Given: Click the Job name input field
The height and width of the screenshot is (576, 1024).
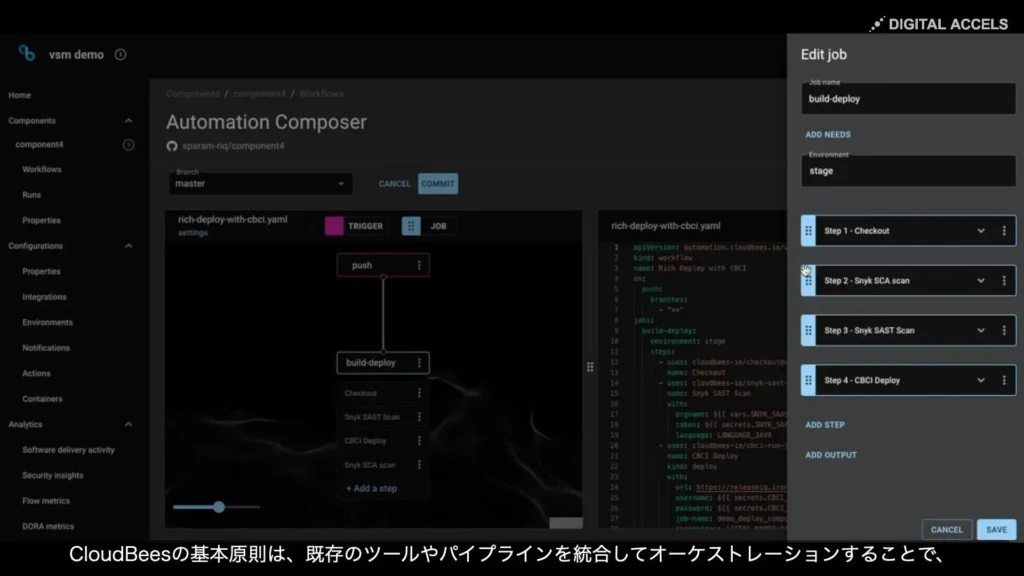Looking at the screenshot, I should coord(908,98).
